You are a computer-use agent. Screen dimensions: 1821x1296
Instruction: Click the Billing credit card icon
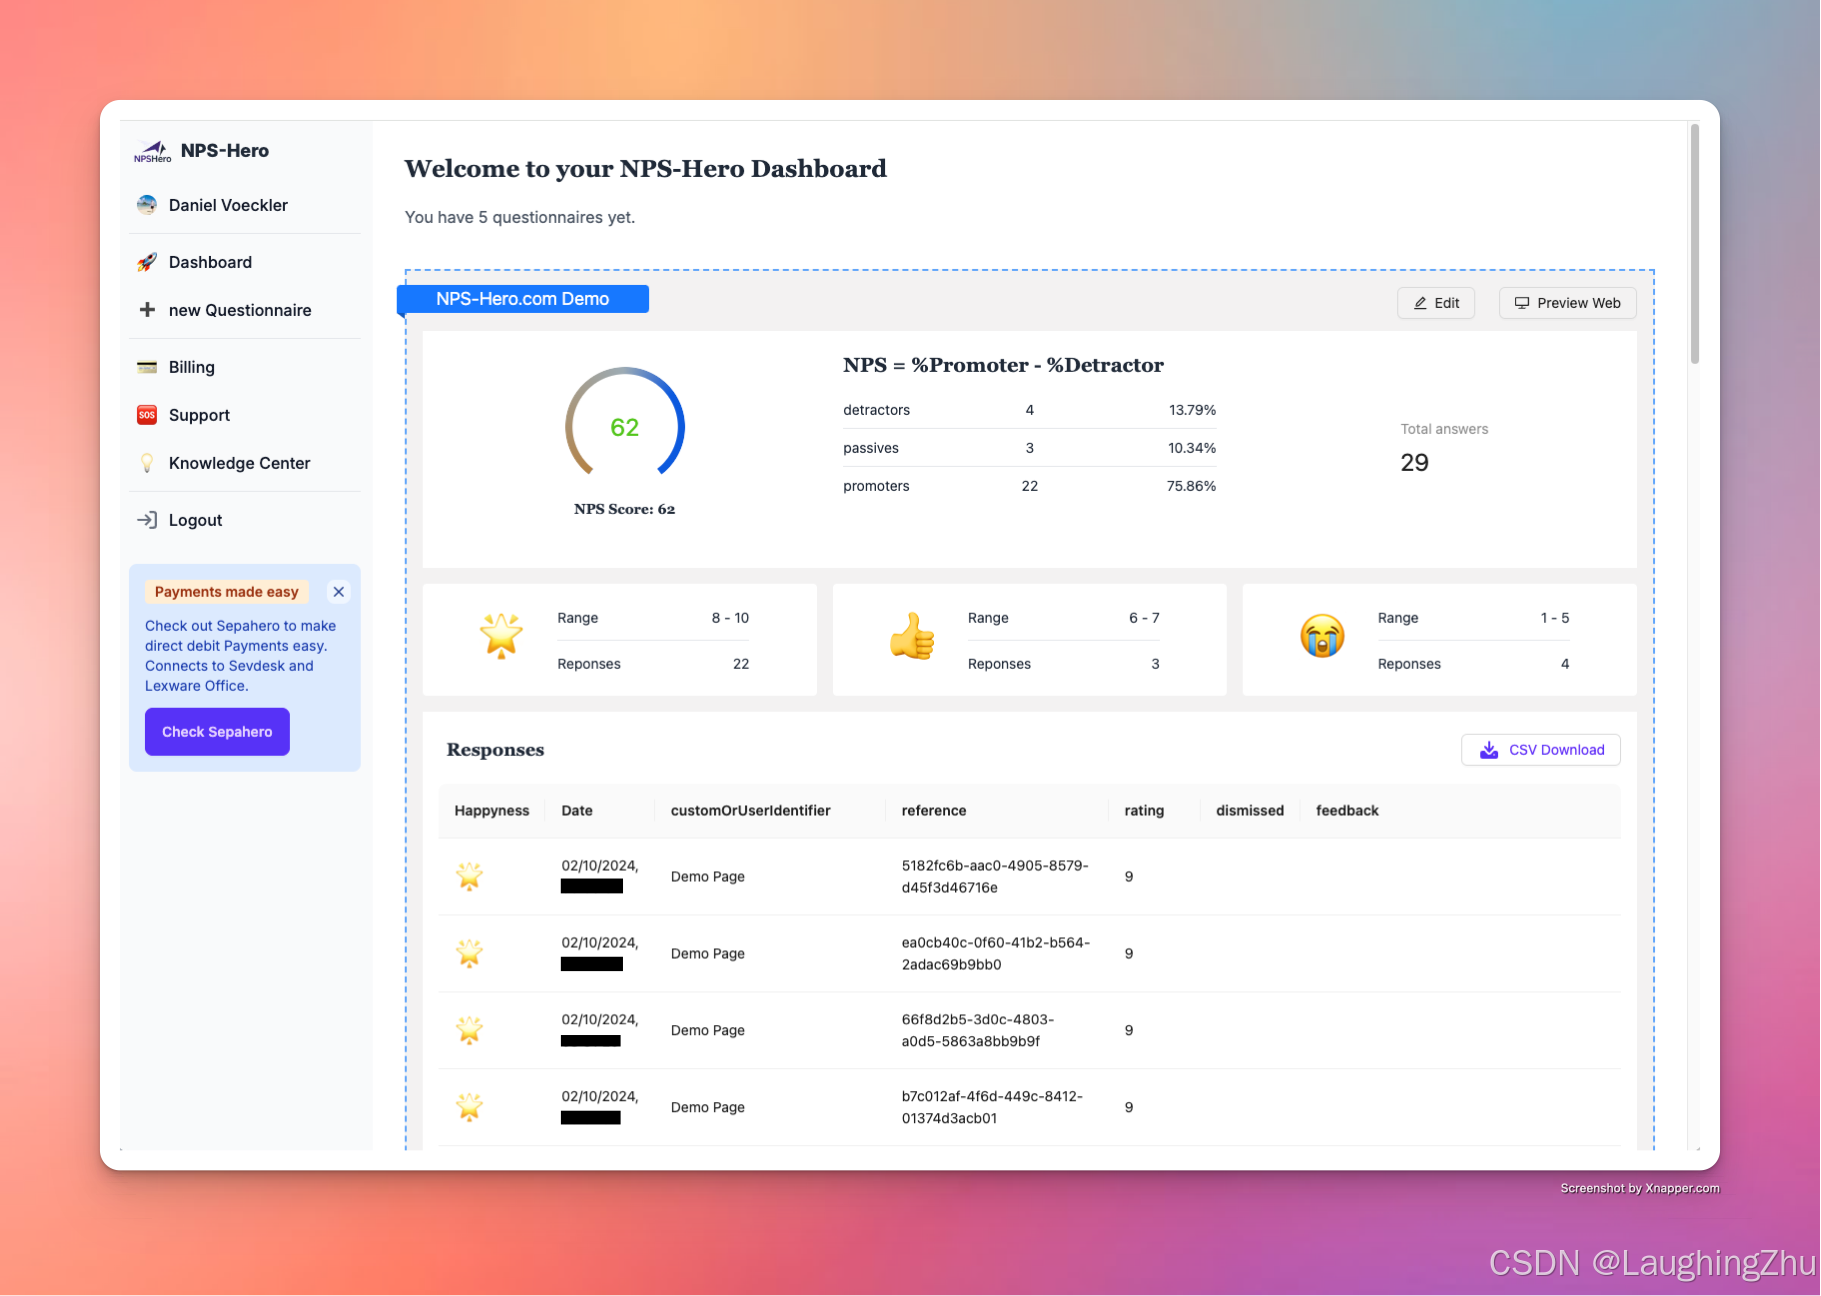[x=147, y=367]
